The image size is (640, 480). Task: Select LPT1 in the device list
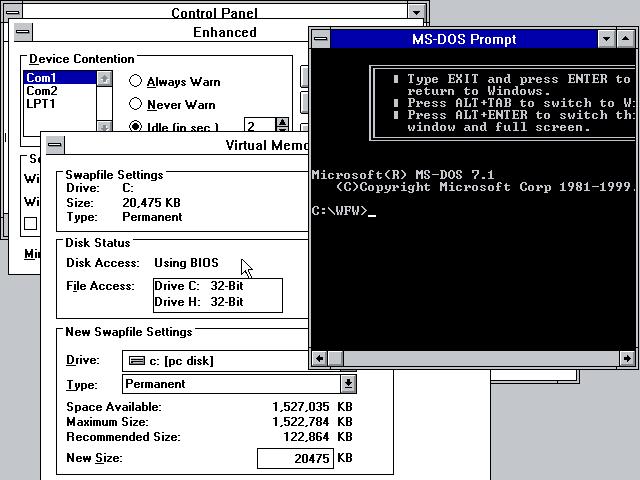click(60, 104)
